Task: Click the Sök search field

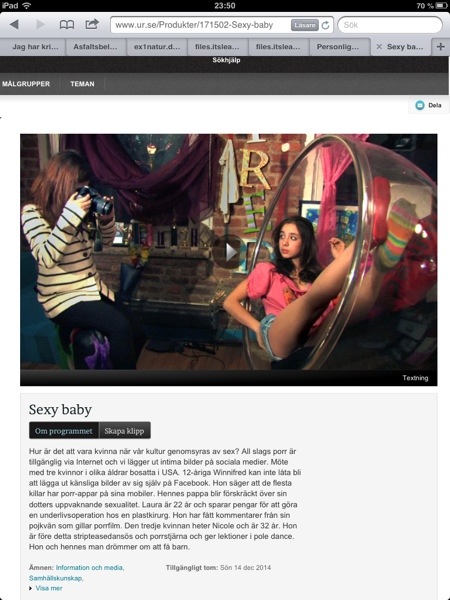Action: pyautogui.click(x=390, y=25)
